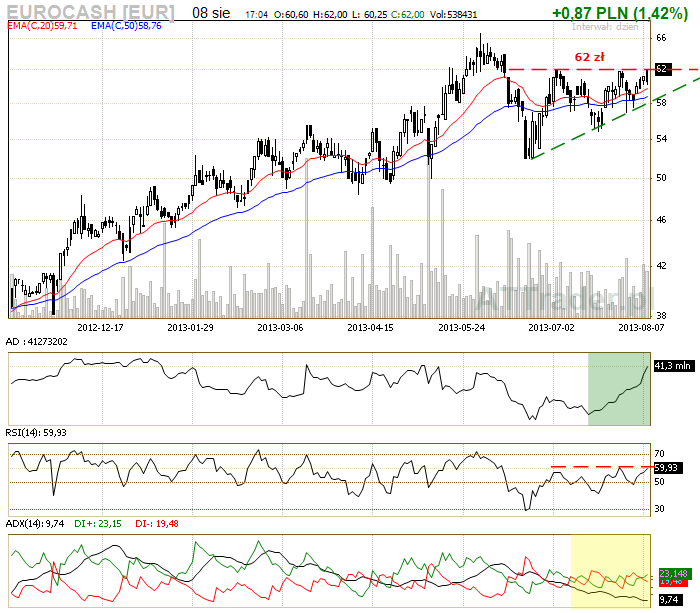Click the RSI 50 level label

[659, 482]
